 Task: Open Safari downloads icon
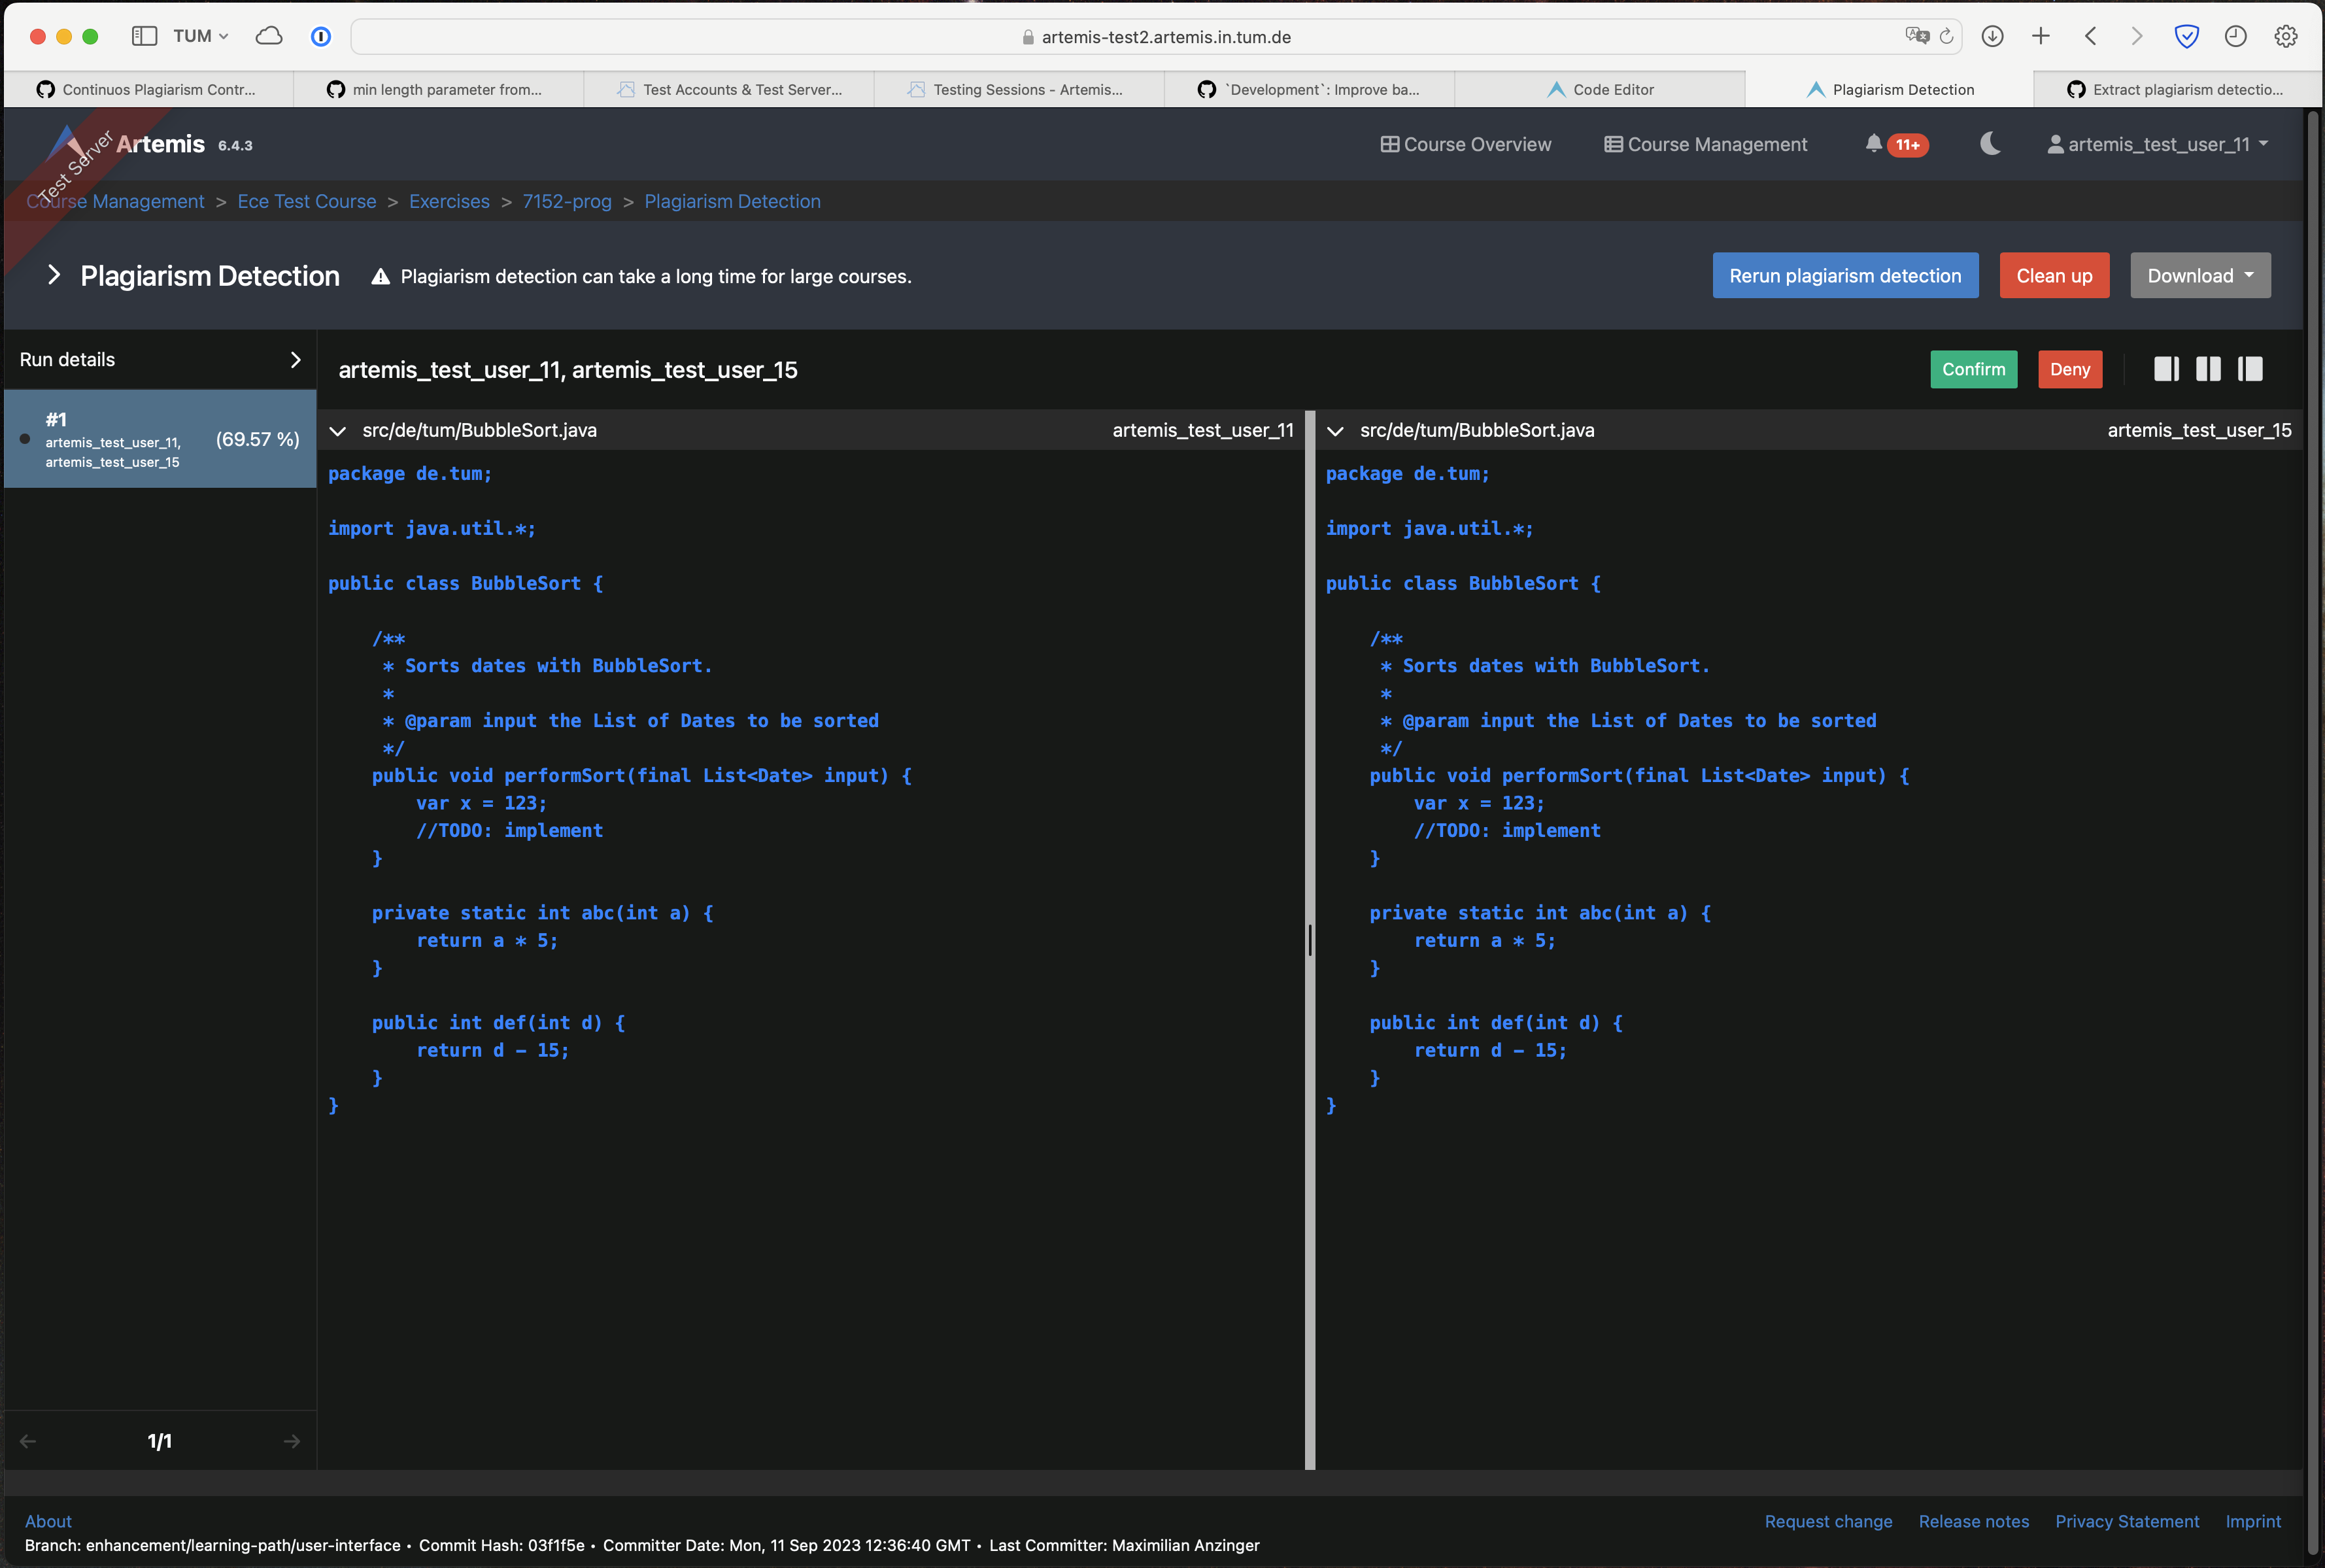click(1992, 36)
